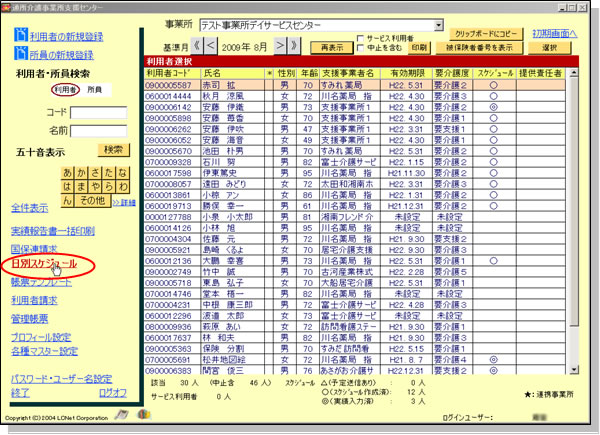Screen dimensions: 600x435
Task: Toggle the サービス利用者 checkbox
Action: (360, 38)
